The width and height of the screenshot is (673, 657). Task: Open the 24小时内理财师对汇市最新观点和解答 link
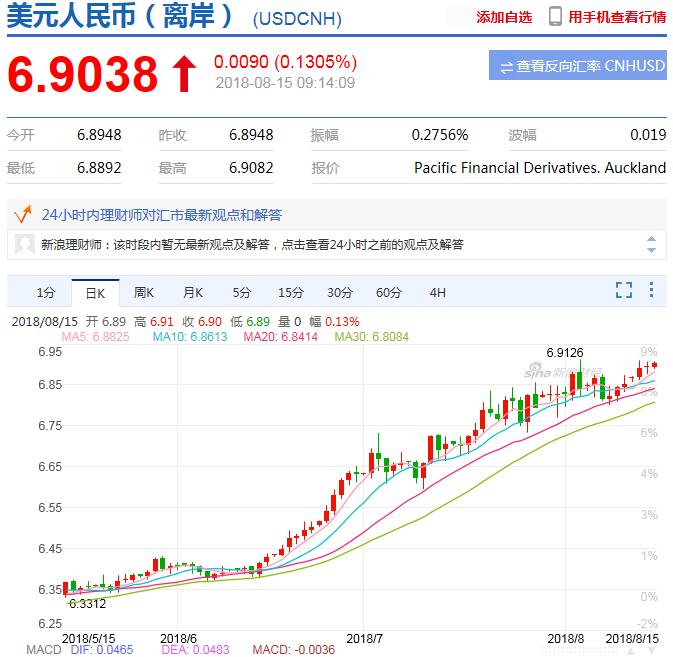(x=162, y=215)
